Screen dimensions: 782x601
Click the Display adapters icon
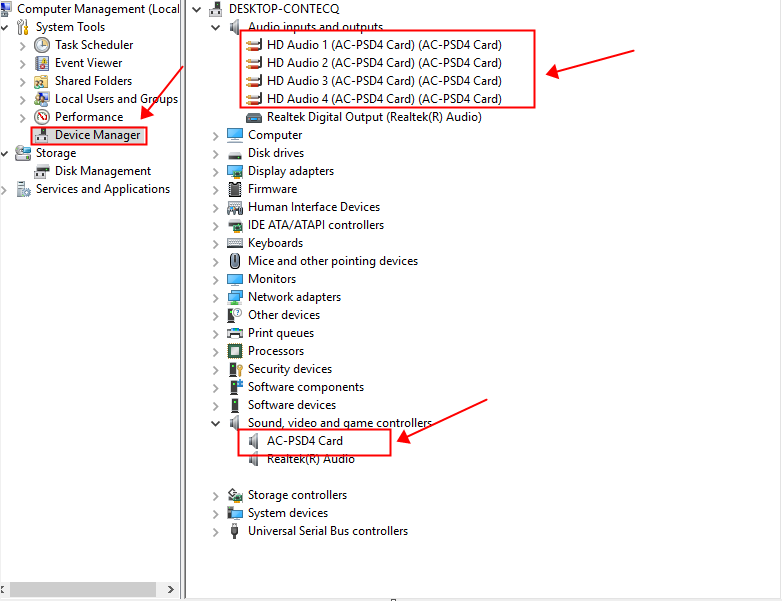click(x=235, y=171)
